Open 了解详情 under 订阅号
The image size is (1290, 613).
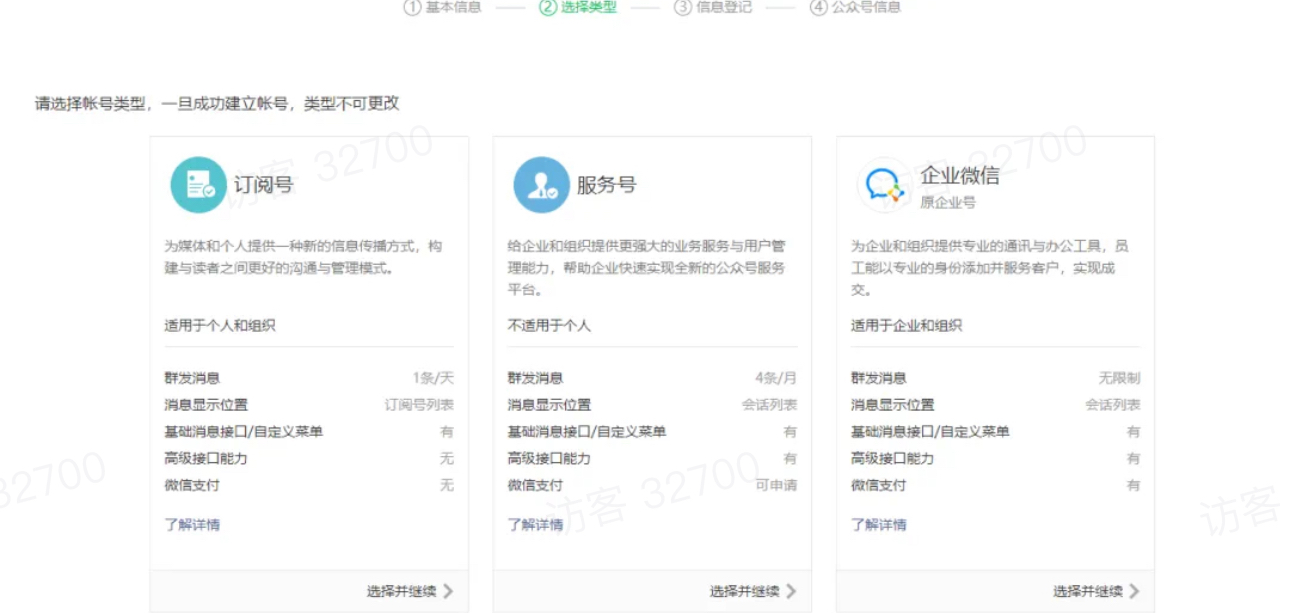(194, 524)
